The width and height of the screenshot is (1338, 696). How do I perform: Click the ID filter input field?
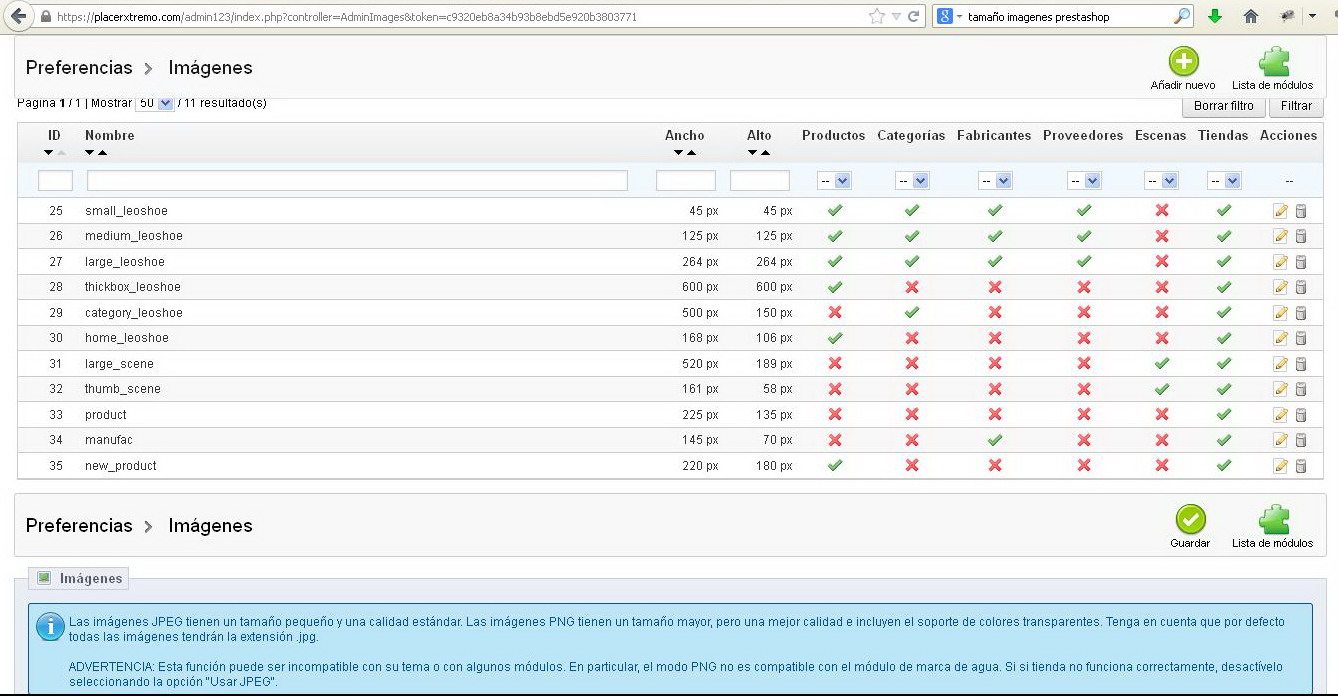pyautogui.click(x=55, y=181)
